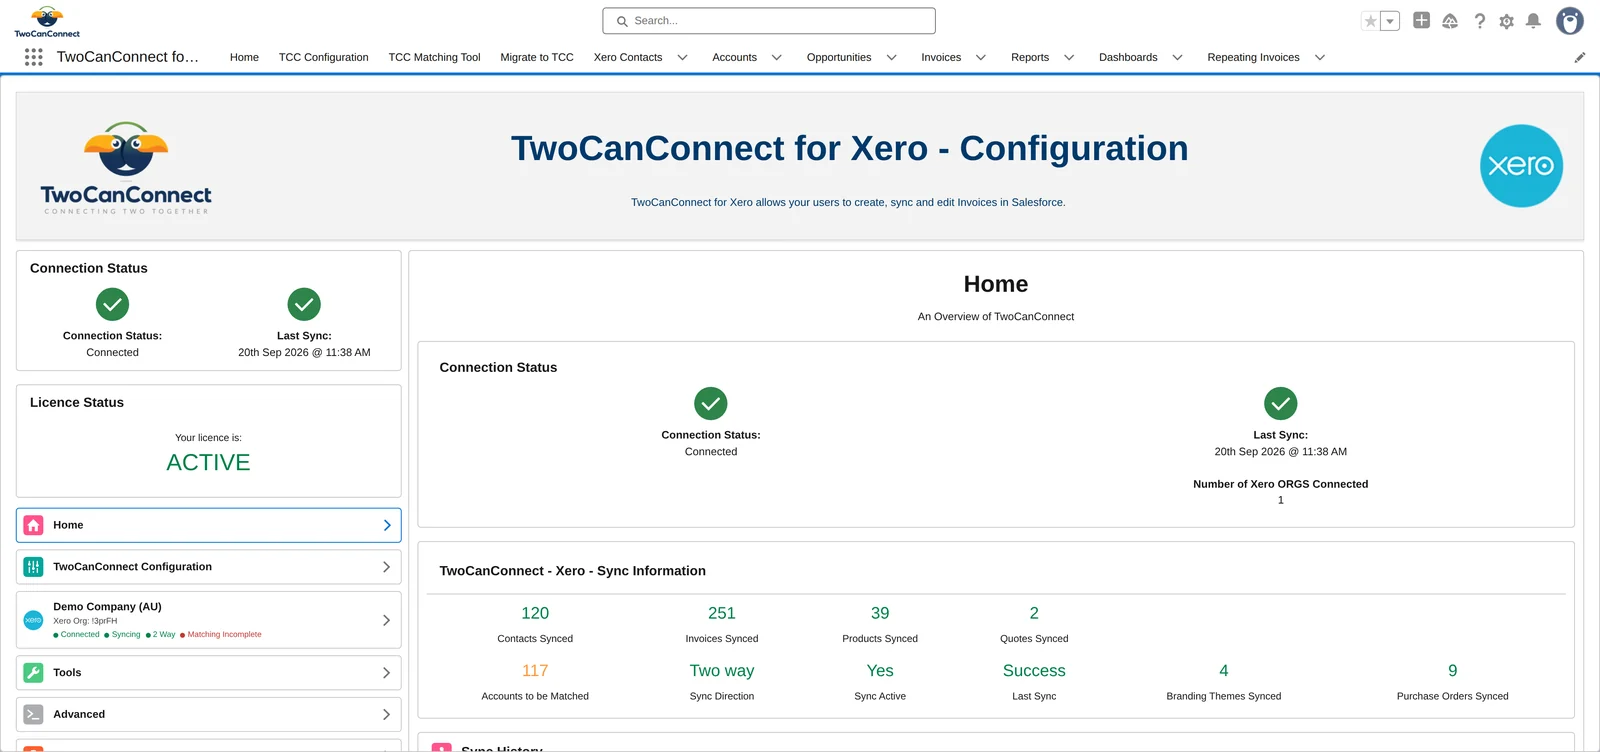Expand the Invoices tab chevron

tap(981, 58)
